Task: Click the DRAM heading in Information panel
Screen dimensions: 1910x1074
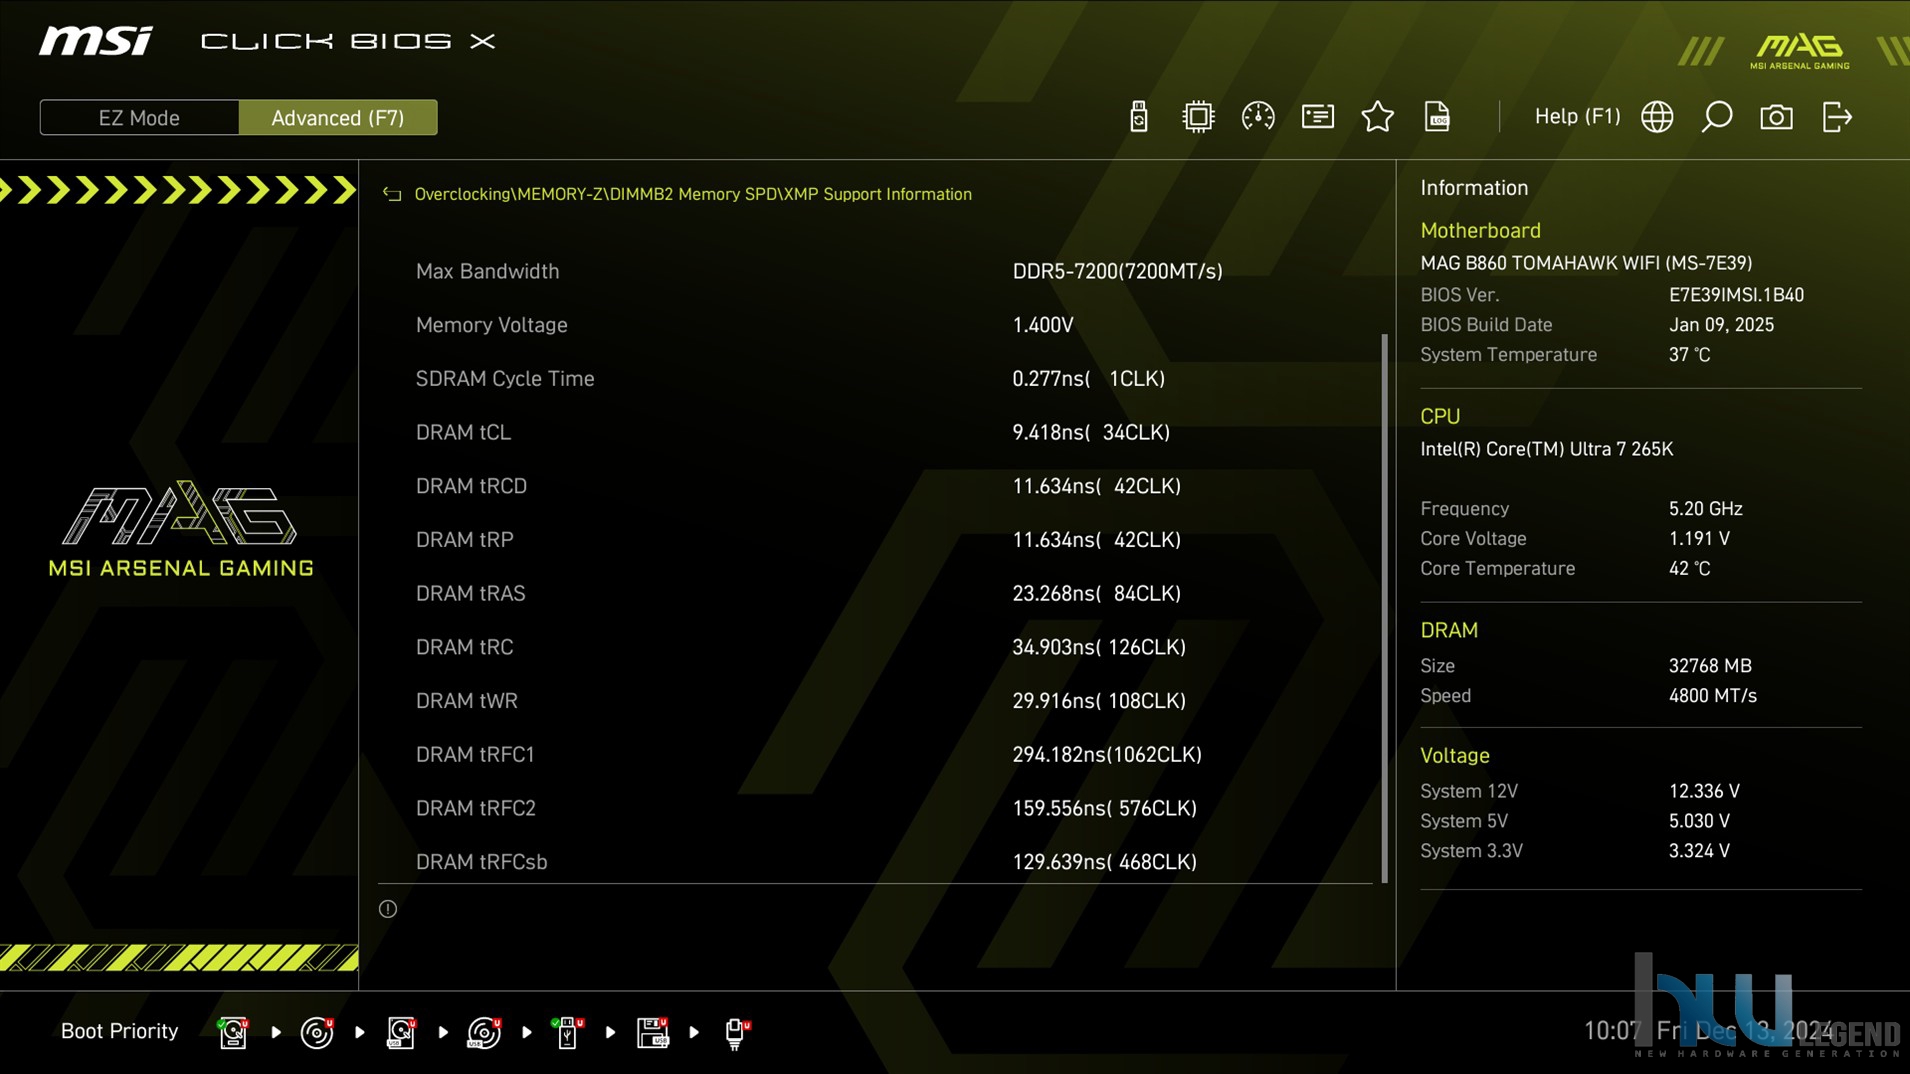Action: pos(1449,630)
